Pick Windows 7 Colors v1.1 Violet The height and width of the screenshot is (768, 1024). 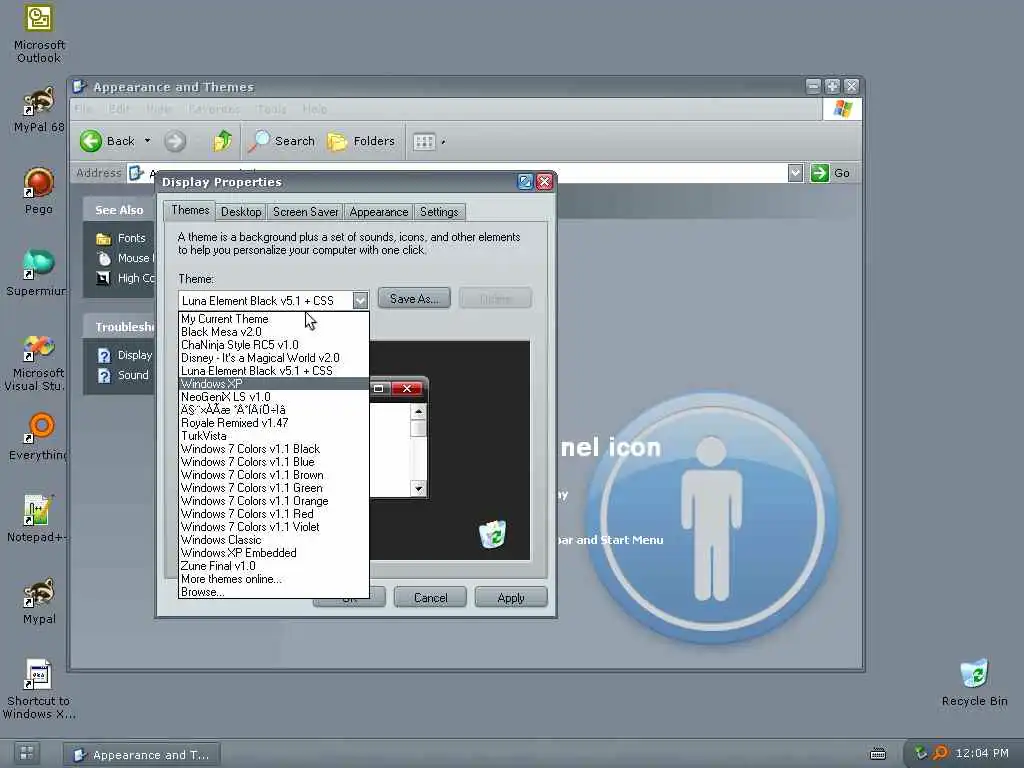click(274, 527)
